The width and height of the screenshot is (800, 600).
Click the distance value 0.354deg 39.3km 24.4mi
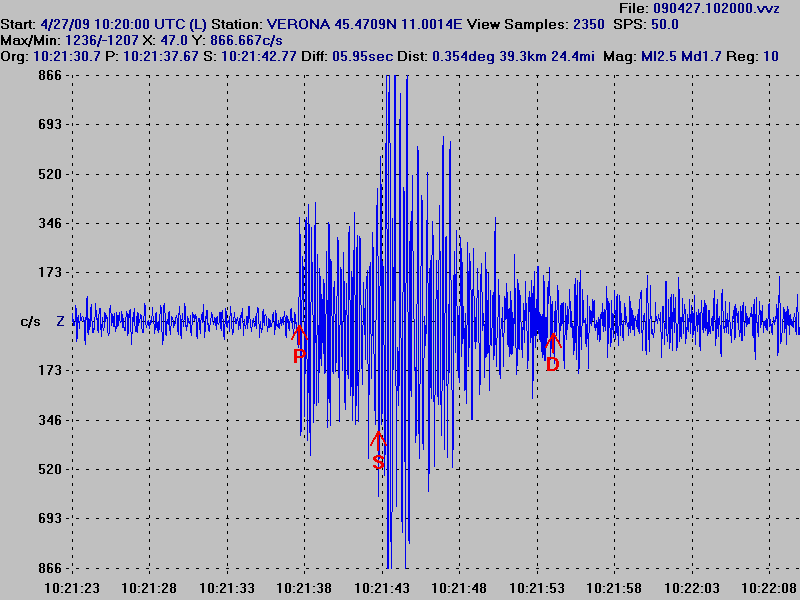[513, 56]
